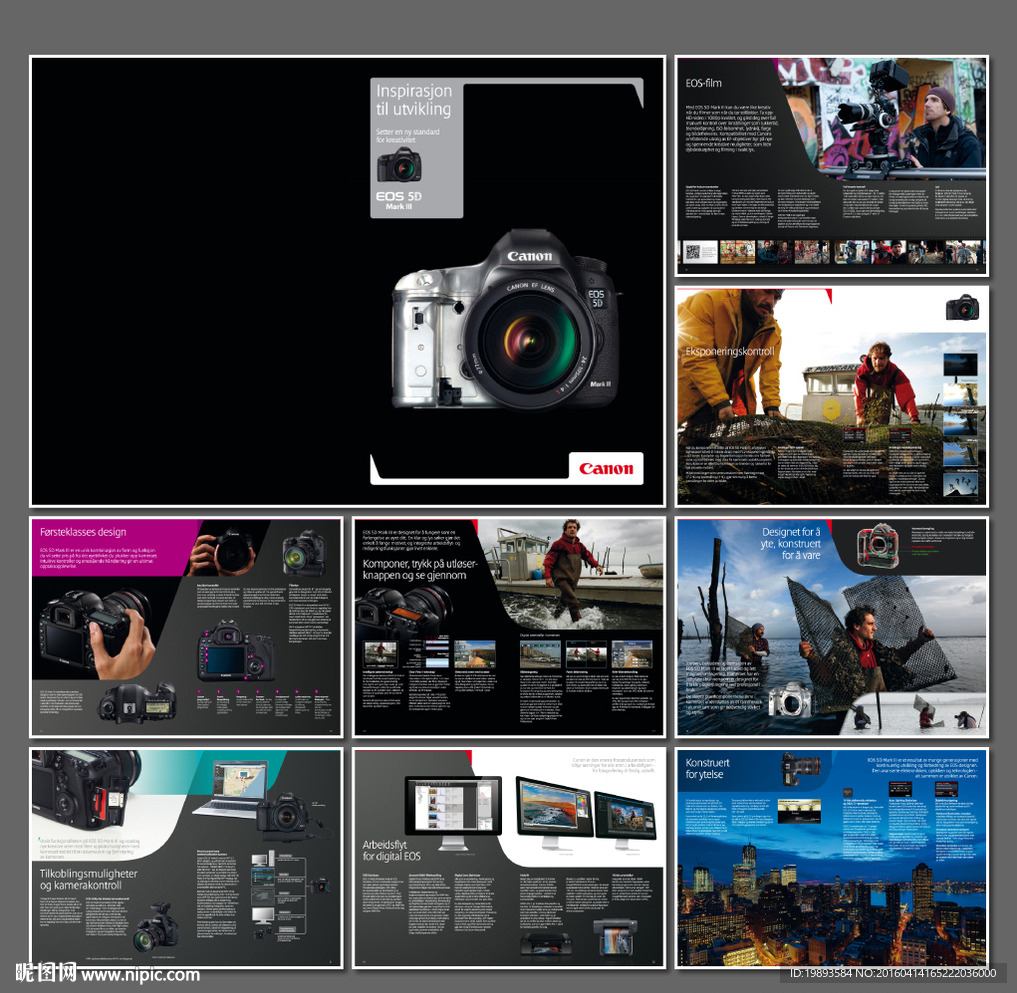Click the "Konstruert for ytelse" heading
This screenshot has width=1017, height=993.
click(707, 769)
